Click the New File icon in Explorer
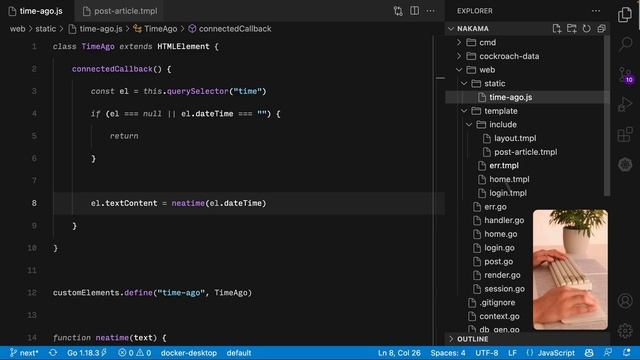 (557, 29)
